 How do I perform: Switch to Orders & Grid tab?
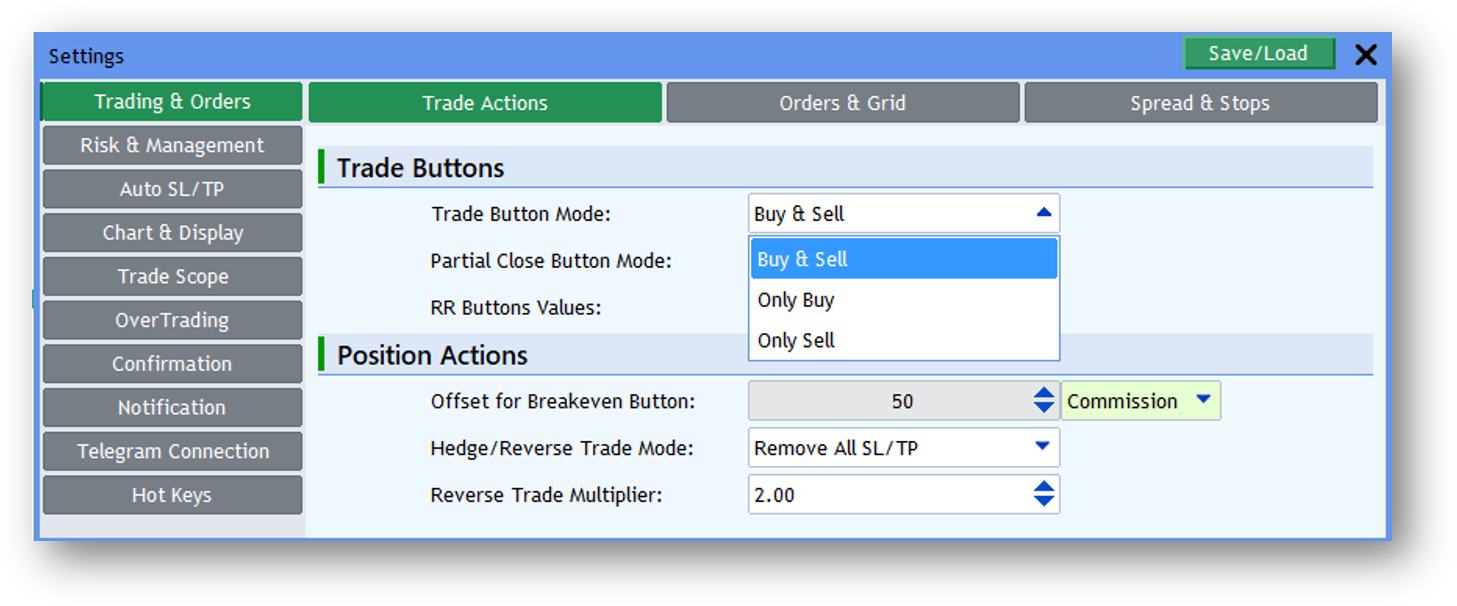pos(843,103)
